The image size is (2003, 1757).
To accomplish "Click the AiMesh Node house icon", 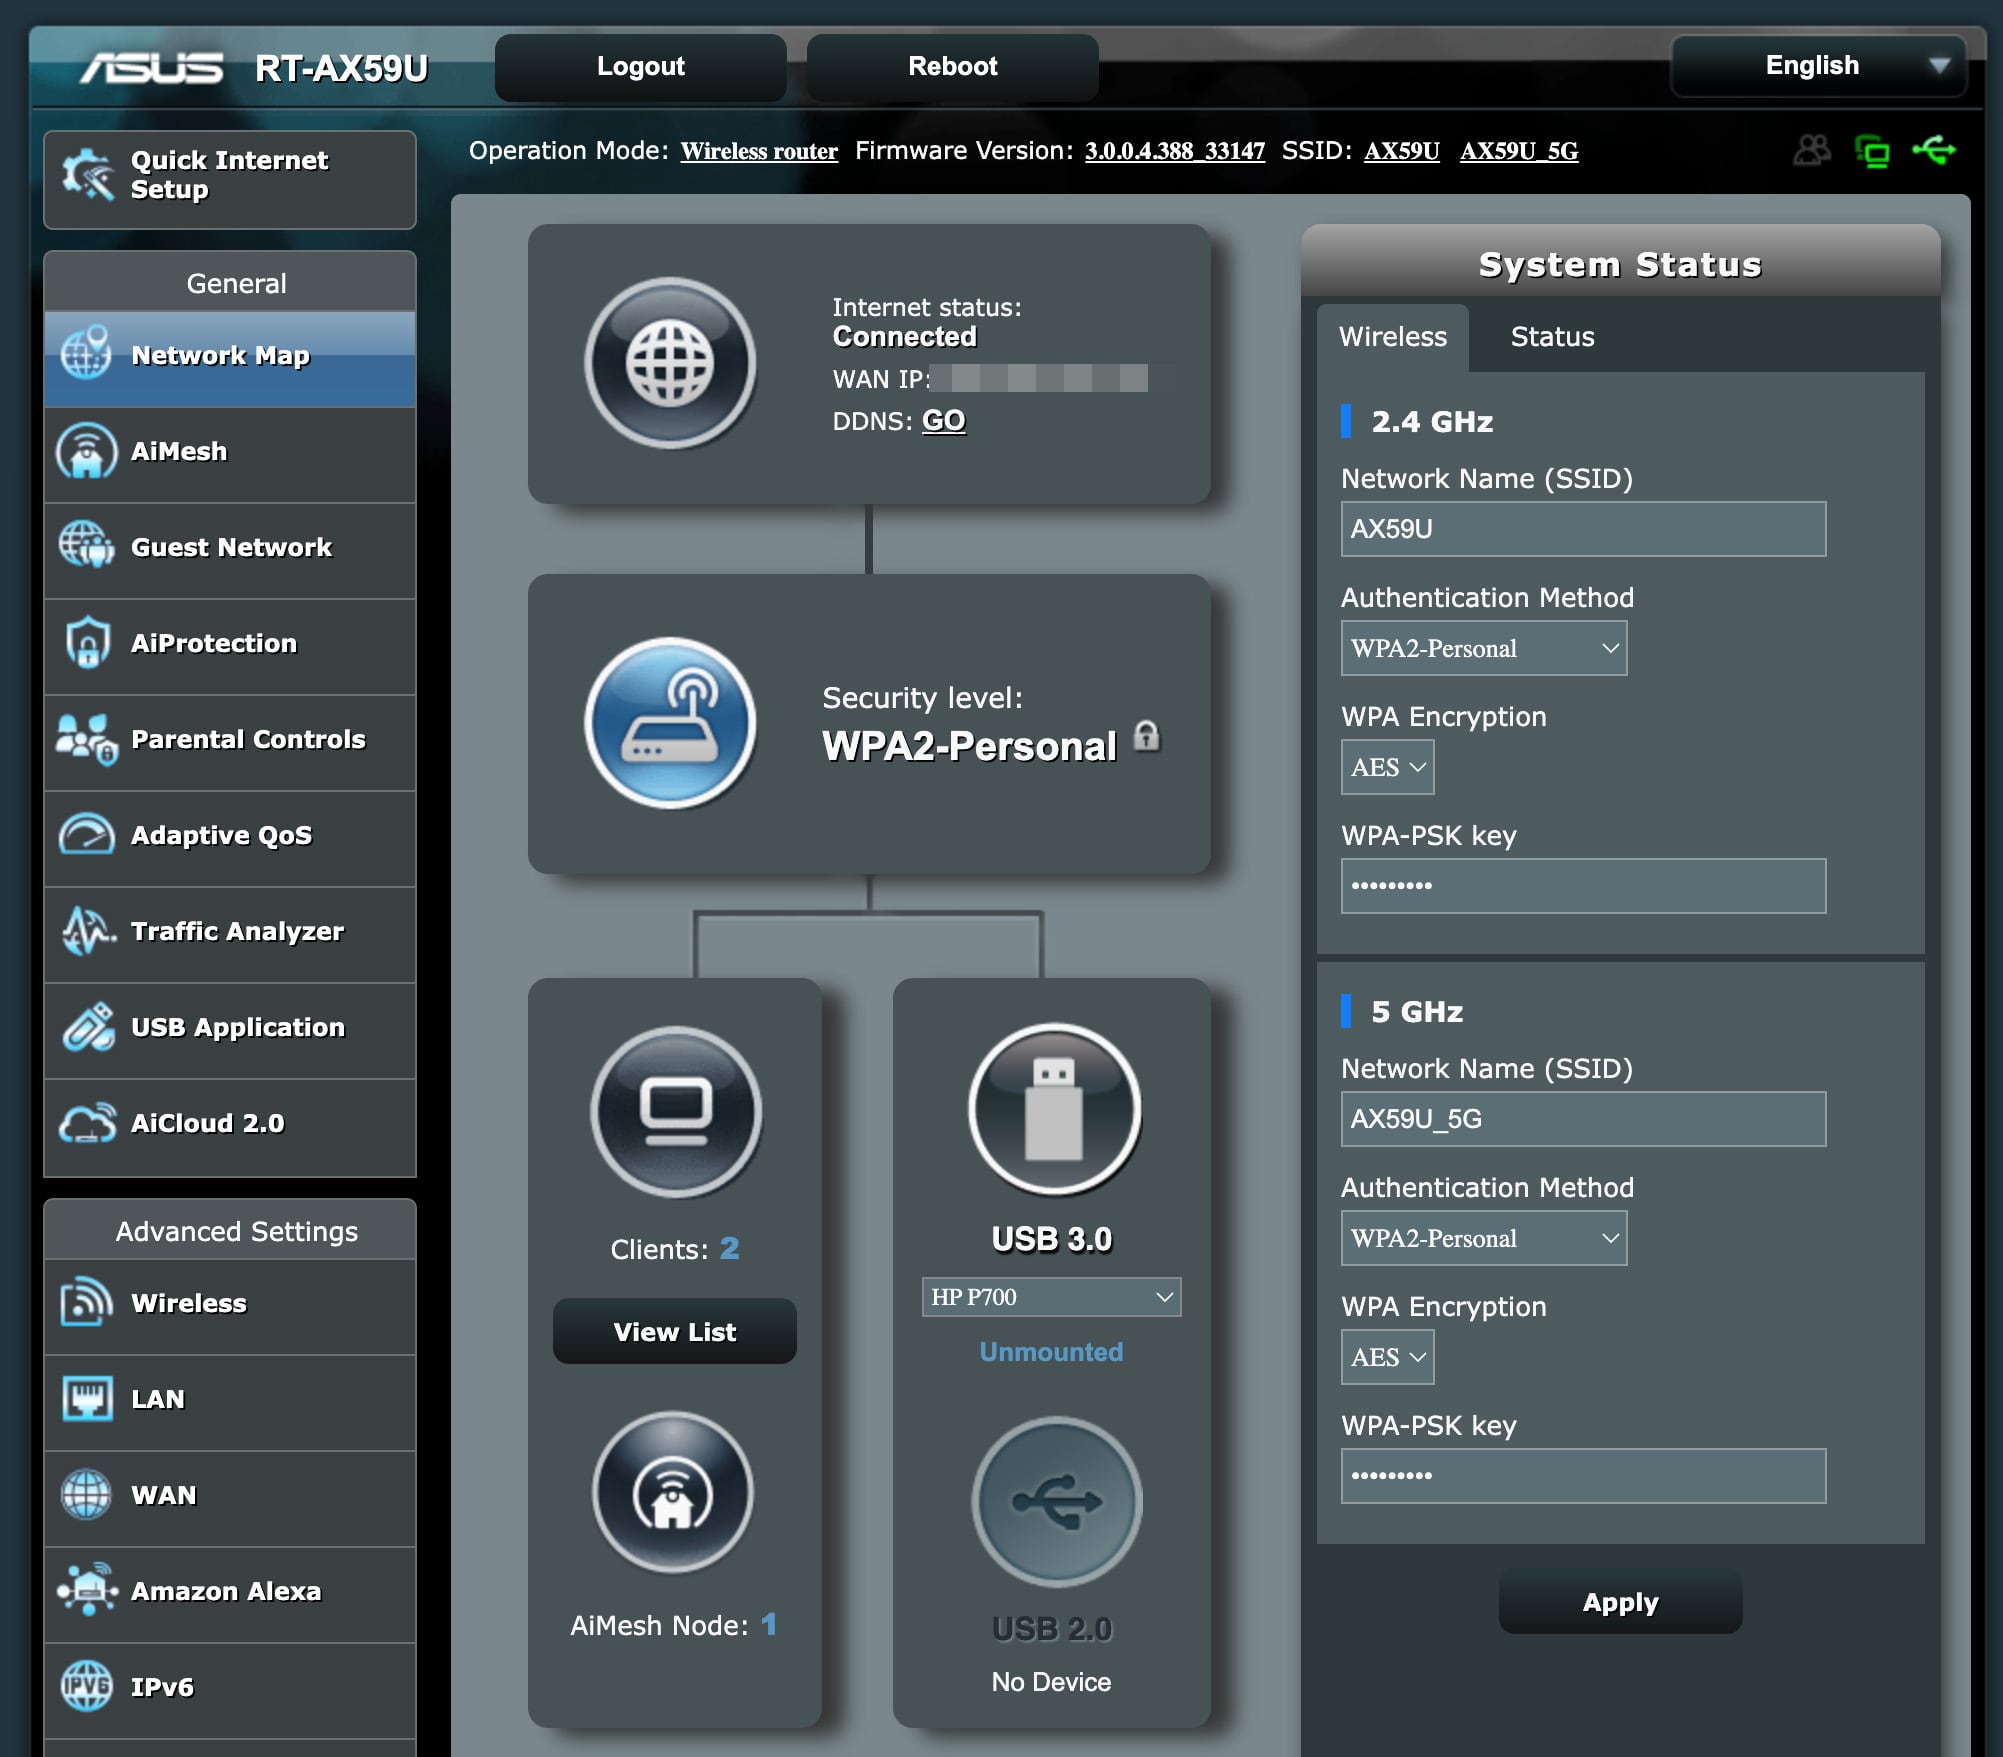I will [x=673, y=1493].
